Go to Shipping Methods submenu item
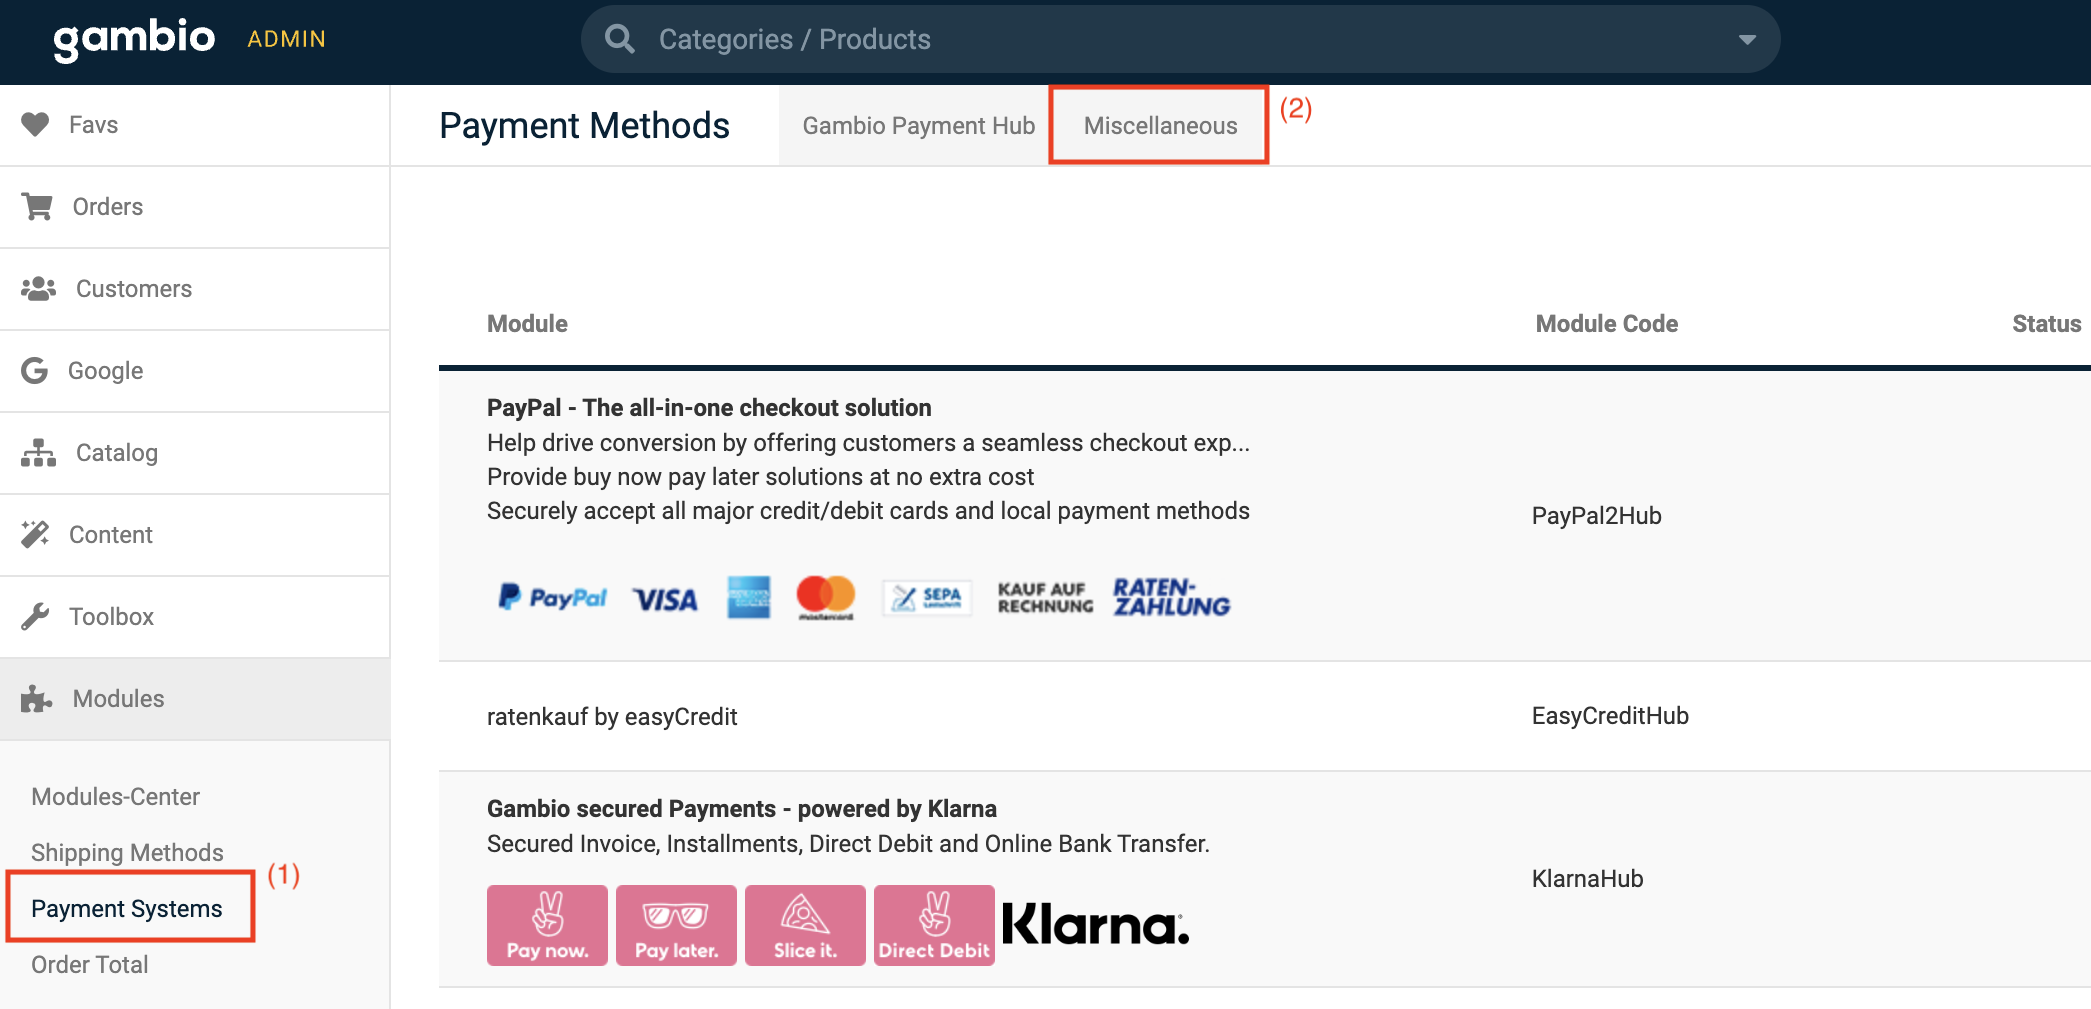 click(127, 853)
